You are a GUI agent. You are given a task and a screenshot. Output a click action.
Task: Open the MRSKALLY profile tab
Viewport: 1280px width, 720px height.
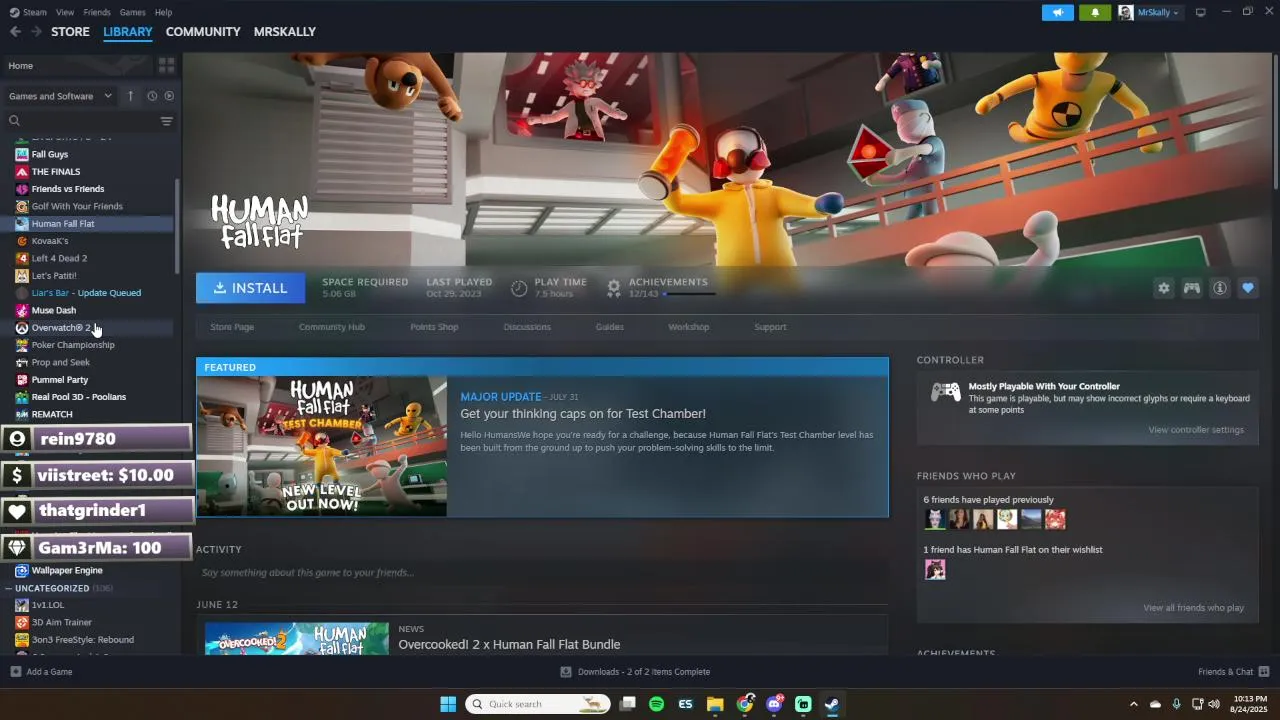click(285, 32)
